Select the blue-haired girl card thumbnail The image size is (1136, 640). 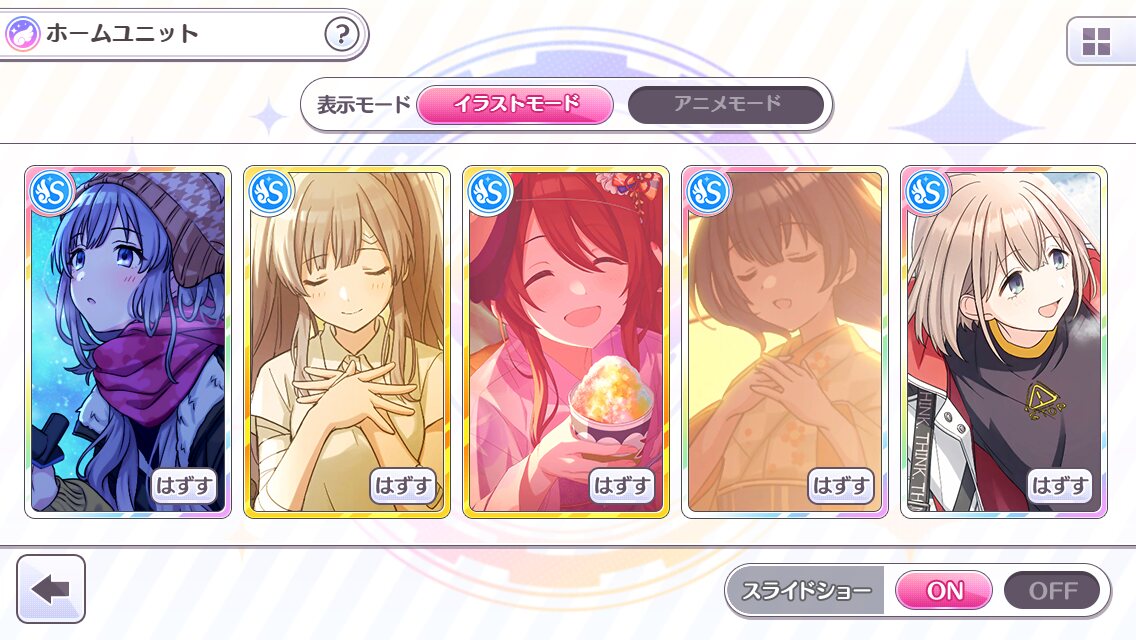(128, 342)
